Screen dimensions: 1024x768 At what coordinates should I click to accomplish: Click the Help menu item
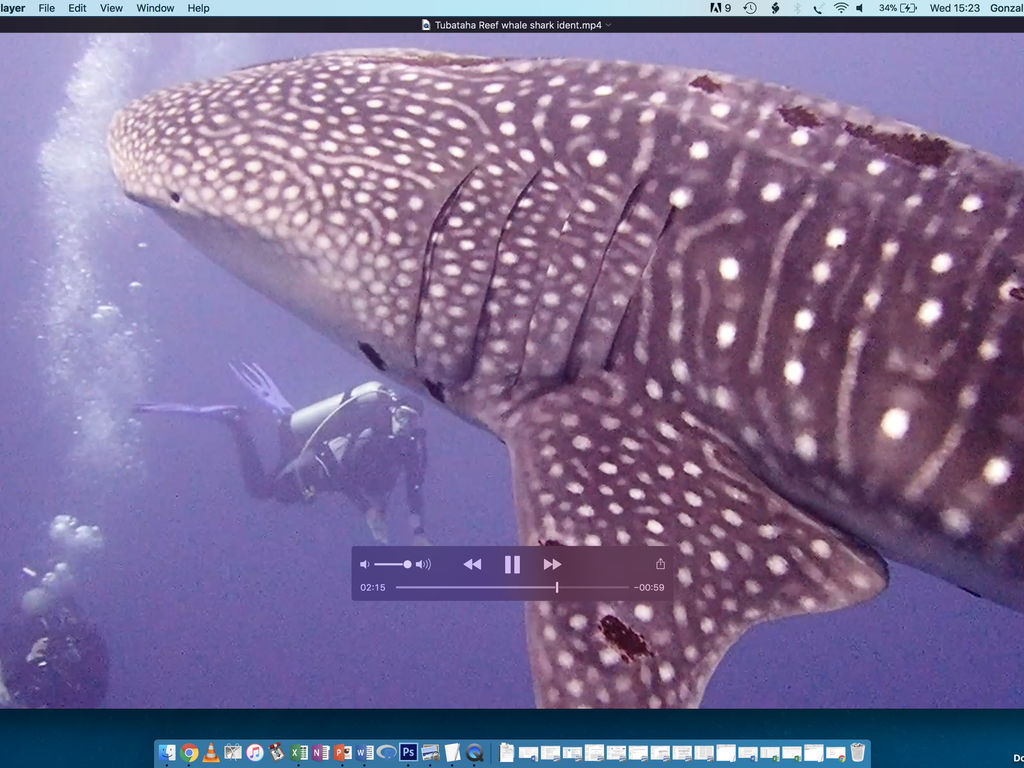coord(199,8)
